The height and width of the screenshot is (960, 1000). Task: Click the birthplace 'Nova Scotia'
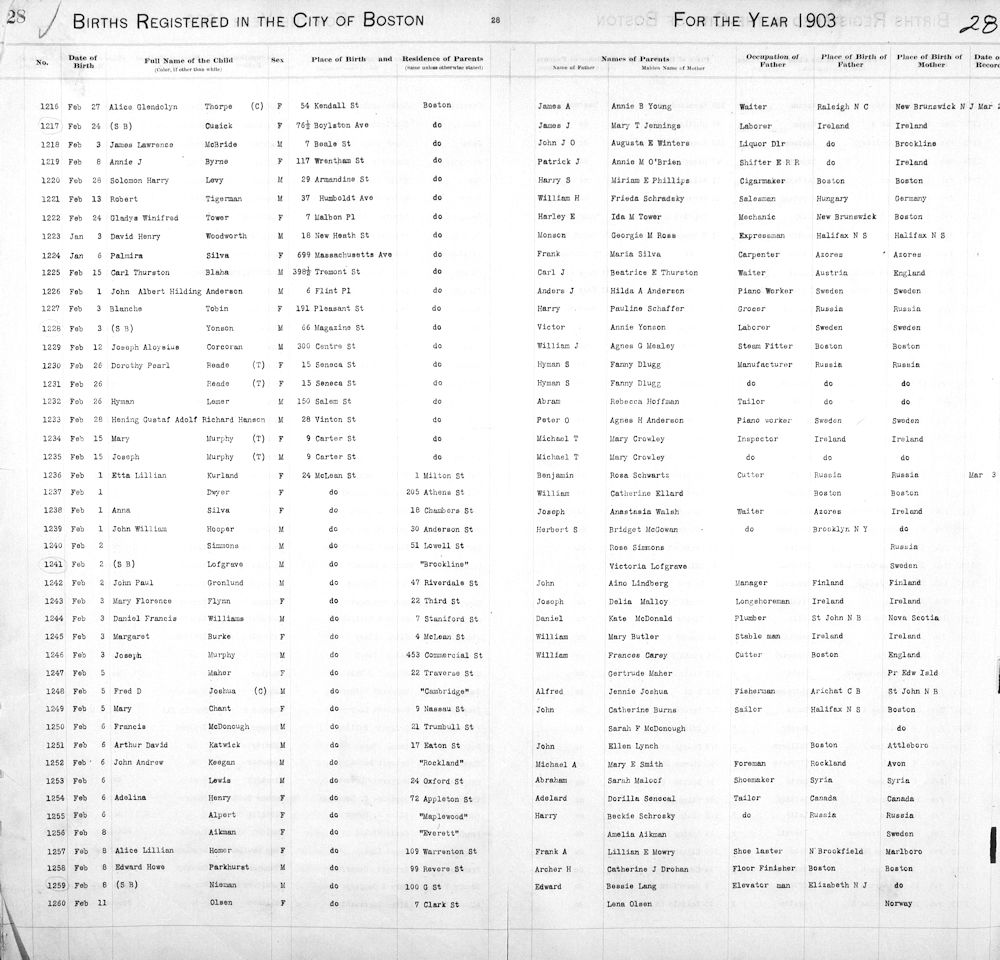[914, 618]
